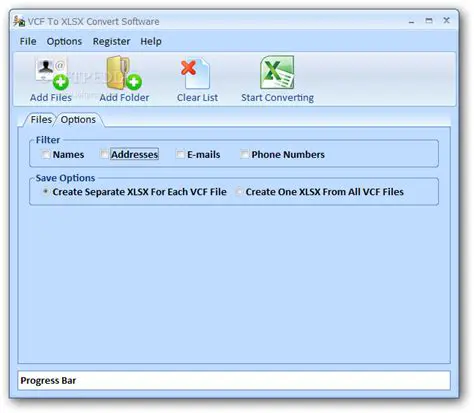
Task: Click the Filter group label
Action: pos(48,140)
